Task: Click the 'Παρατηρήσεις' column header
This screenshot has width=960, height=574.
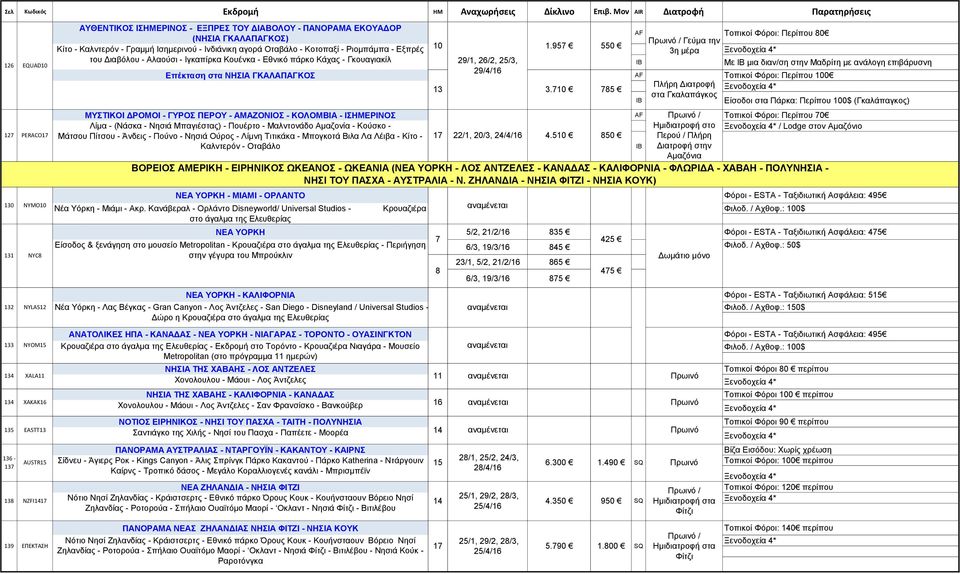Action: point(841,12)
